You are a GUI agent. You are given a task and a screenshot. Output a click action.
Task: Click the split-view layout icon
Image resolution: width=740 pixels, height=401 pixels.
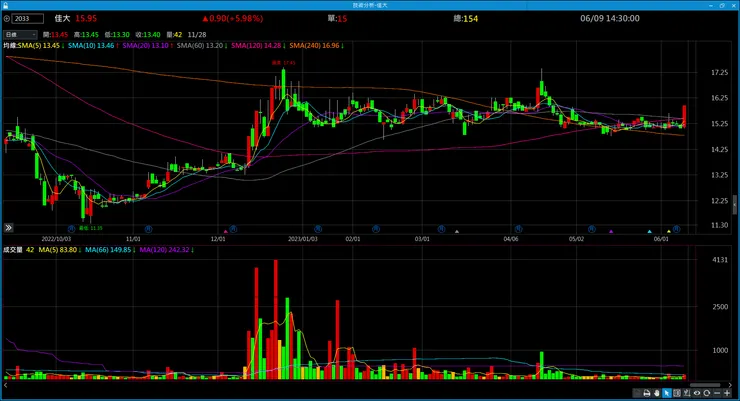tap(677, 393)
